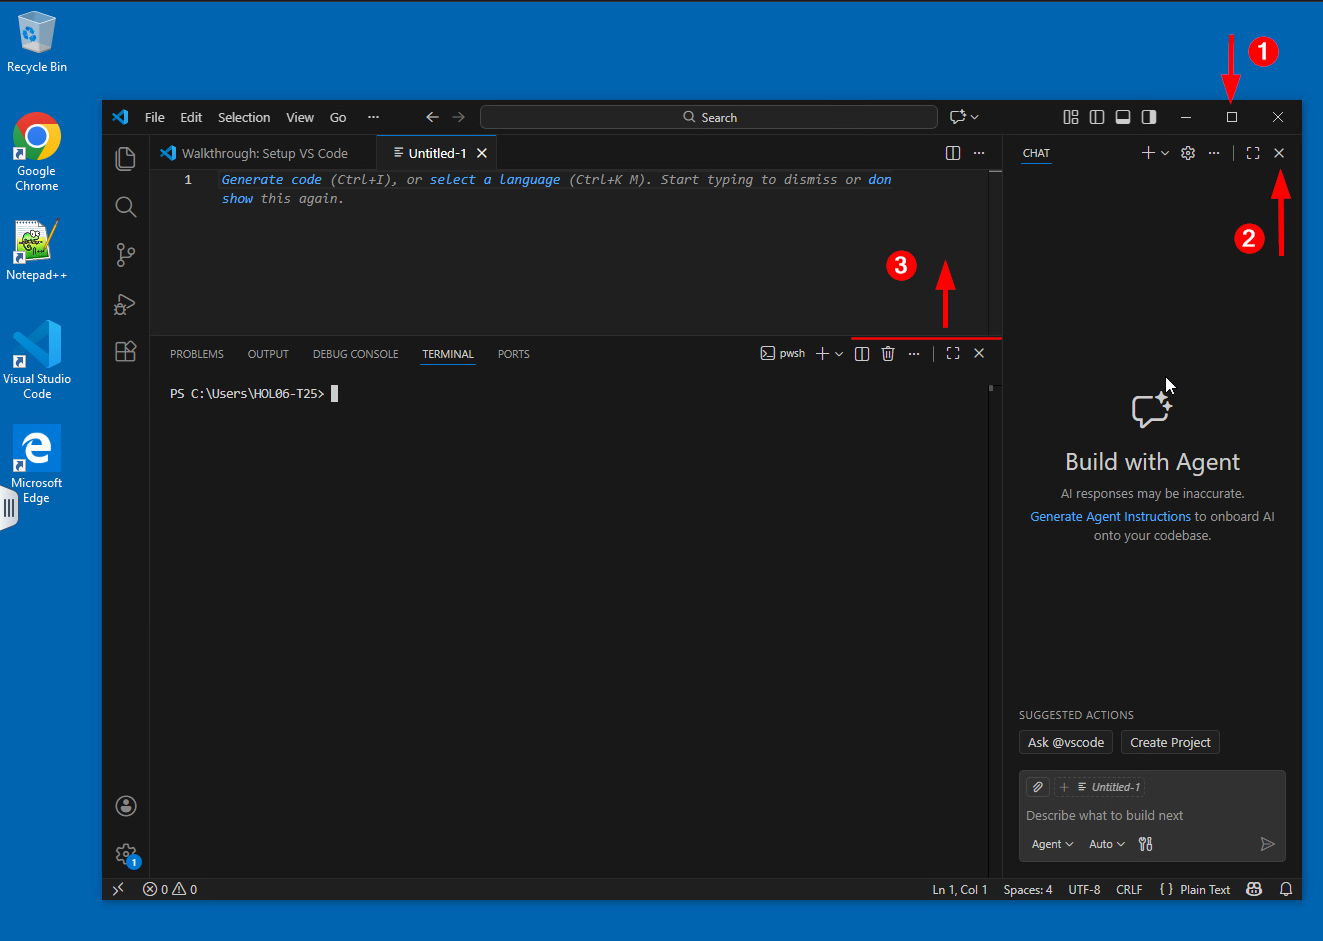
Task: Open the Run and Debug view
Action: point(125,304)
